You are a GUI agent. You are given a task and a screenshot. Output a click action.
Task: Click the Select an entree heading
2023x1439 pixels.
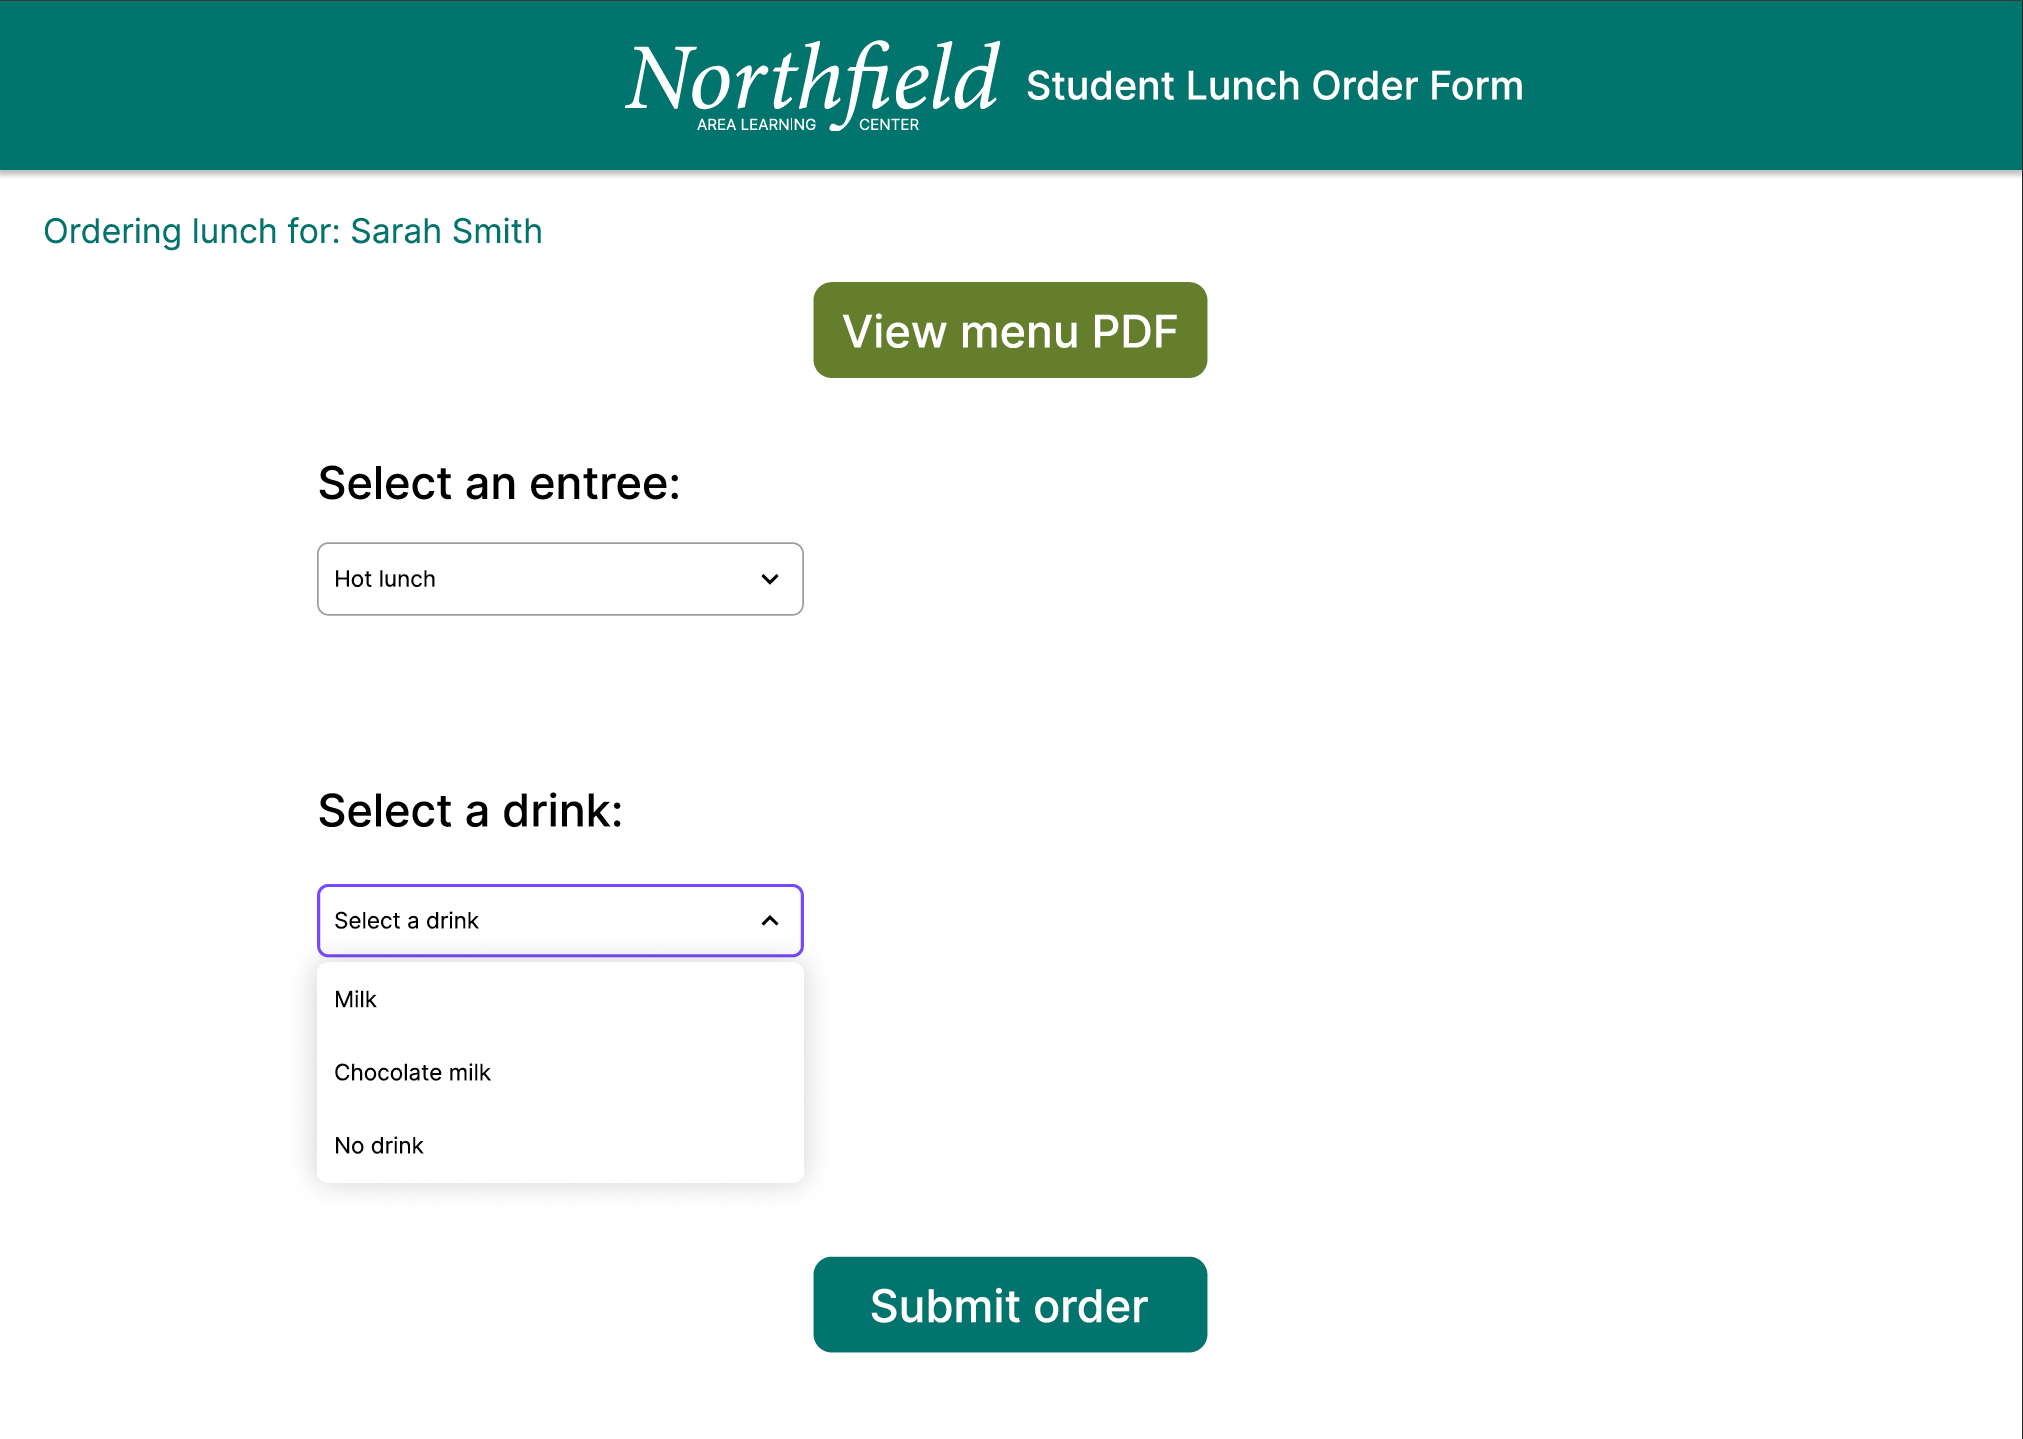(x=499, y=483)
